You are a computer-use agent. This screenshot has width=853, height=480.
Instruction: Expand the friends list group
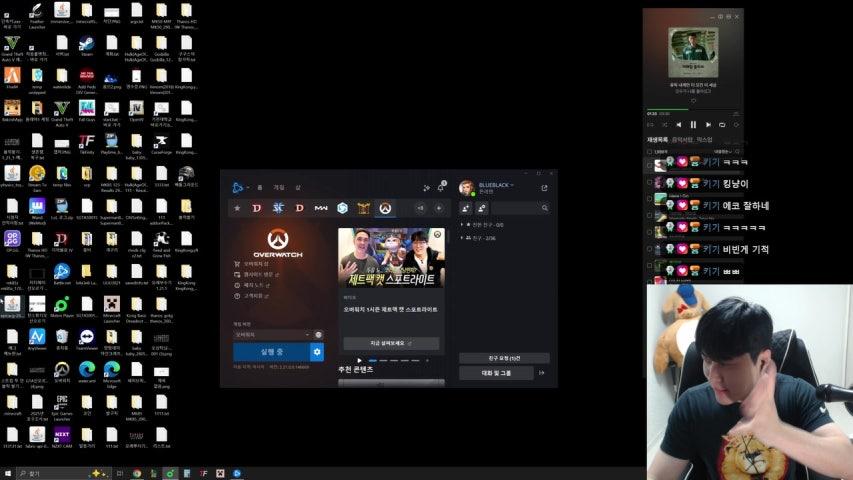coord(479,238)
